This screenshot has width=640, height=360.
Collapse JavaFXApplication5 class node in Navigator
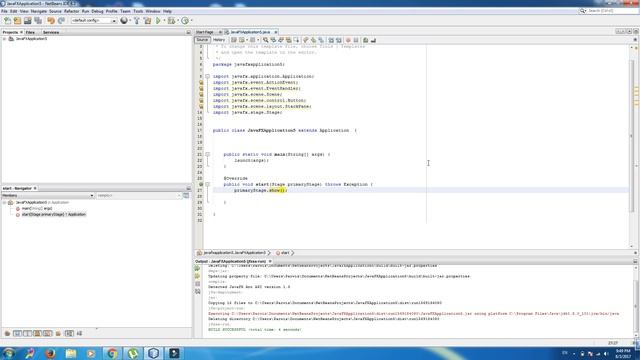pyautogui.click(x=4, y=202)
